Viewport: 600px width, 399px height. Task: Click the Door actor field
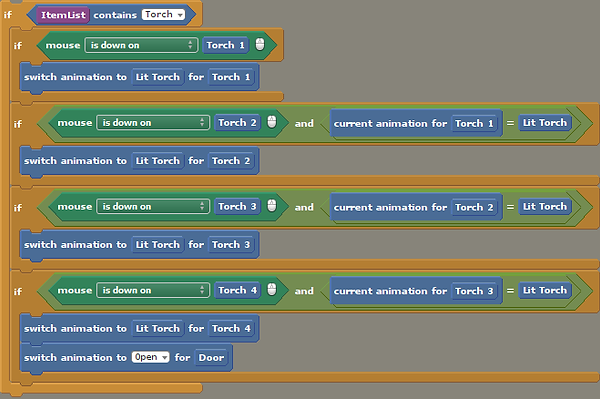click(x=211, y=358)
